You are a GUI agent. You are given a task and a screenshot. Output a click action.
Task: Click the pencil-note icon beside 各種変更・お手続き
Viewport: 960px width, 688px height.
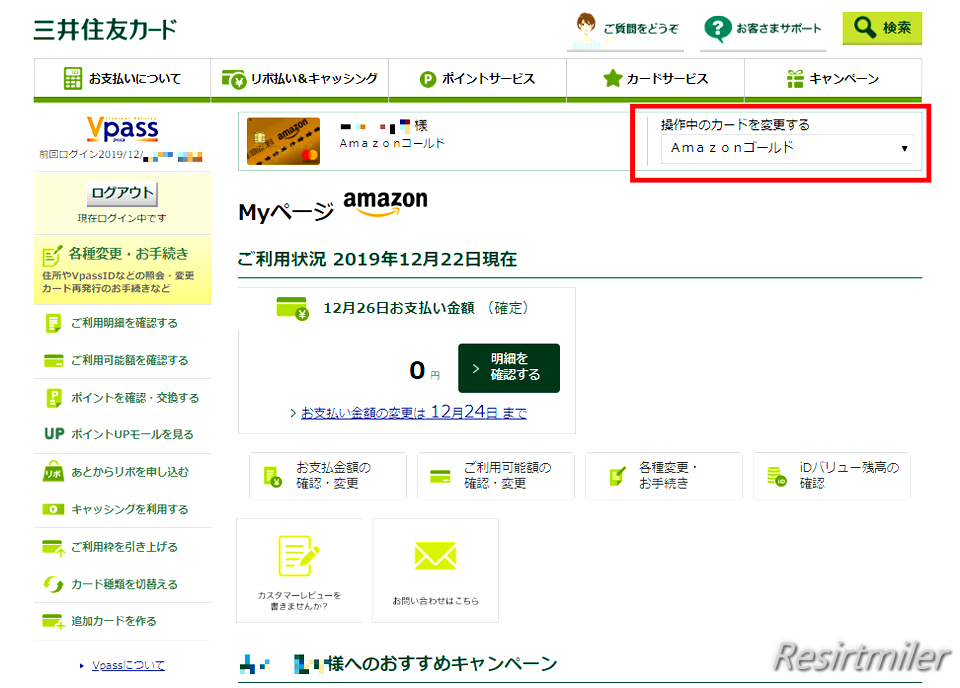click(x=52, y=255)
